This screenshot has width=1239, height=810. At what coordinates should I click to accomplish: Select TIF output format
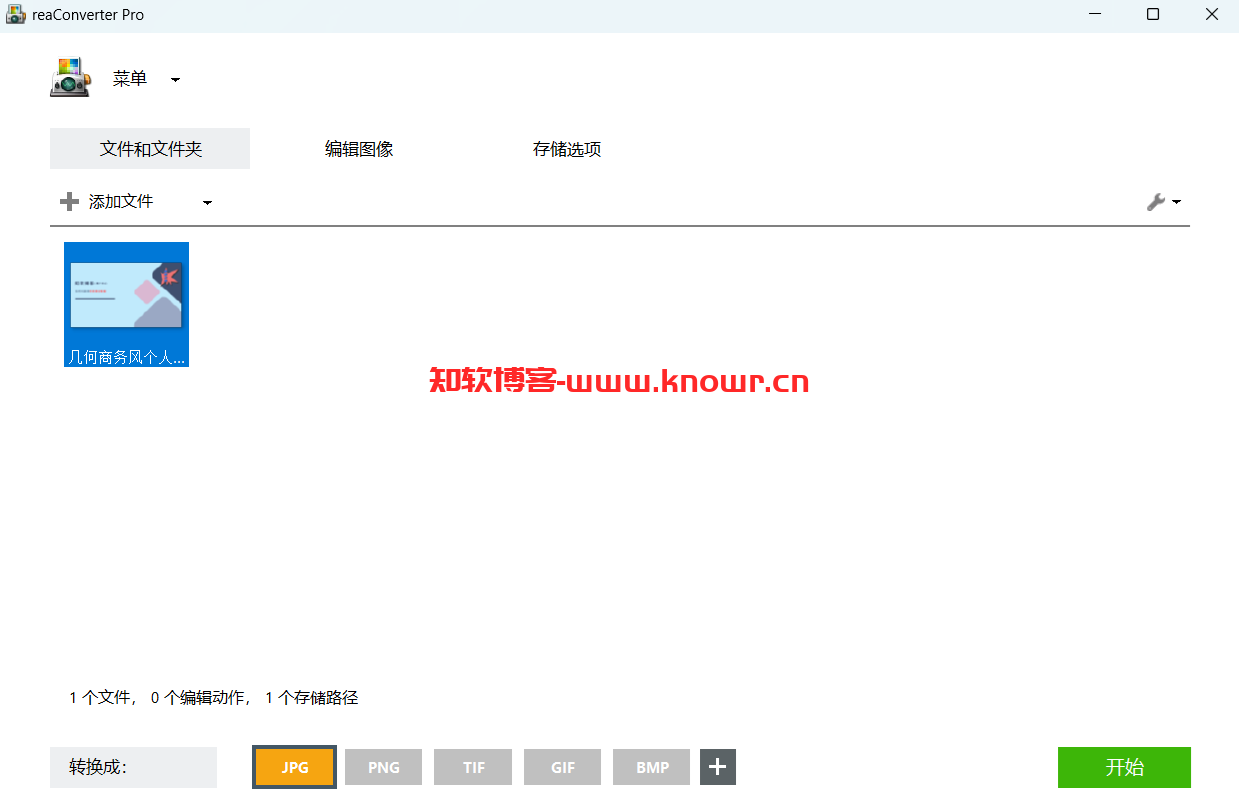click(x=473, y=767)
